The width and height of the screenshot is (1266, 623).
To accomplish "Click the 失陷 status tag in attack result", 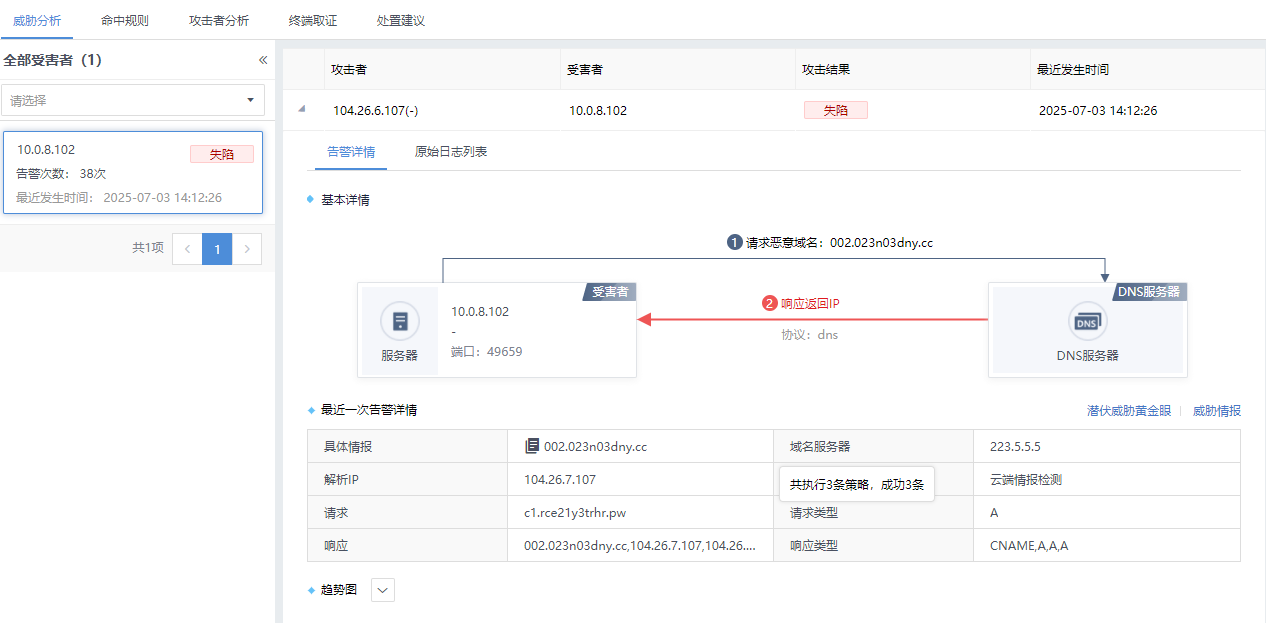I will pos(835,110).
